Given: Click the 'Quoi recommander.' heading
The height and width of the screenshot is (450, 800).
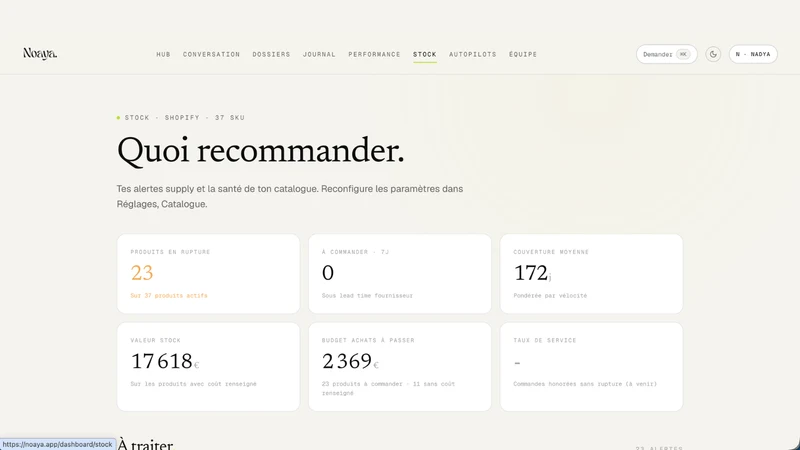Looking at the screenshot, I should coord(261,152).
